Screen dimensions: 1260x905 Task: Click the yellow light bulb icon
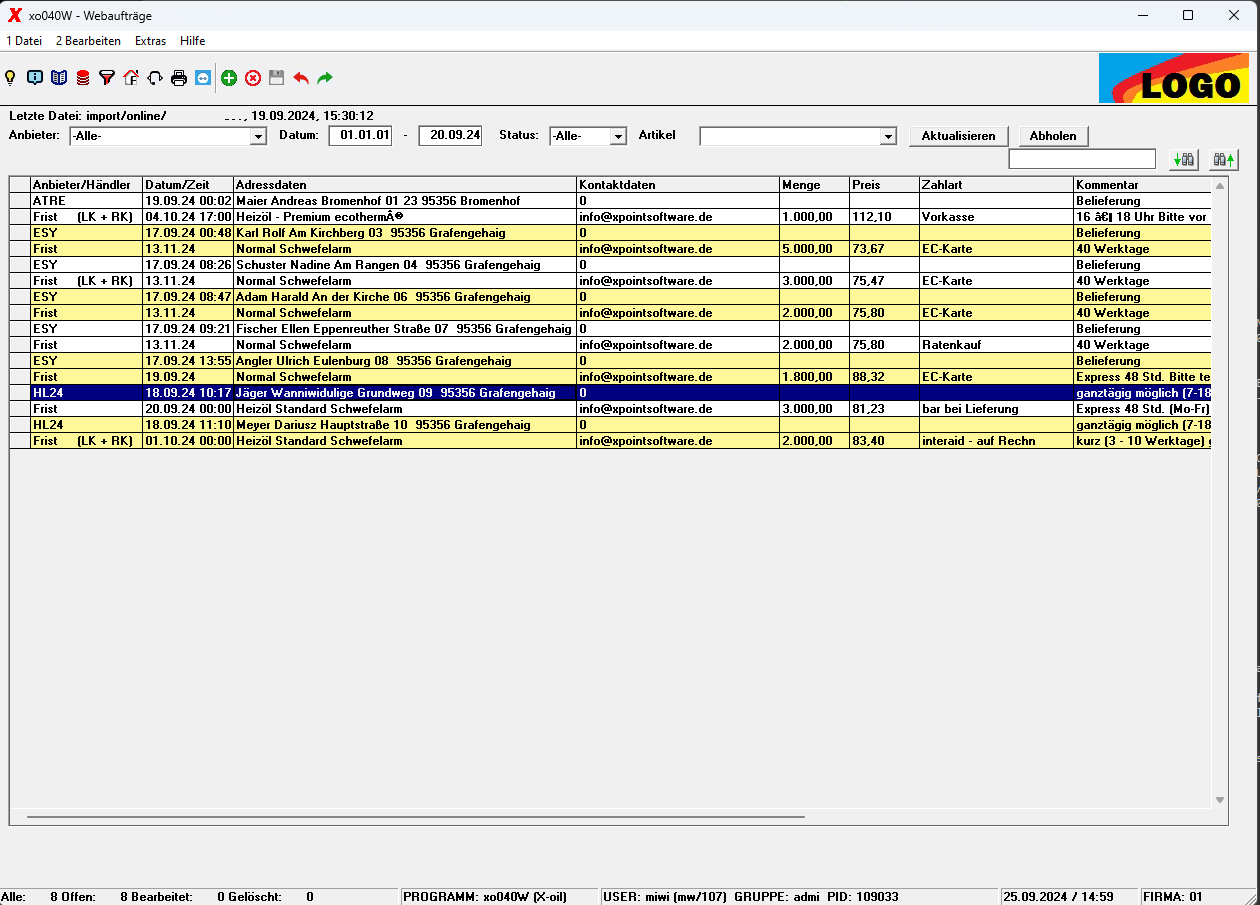click(10, 78)
